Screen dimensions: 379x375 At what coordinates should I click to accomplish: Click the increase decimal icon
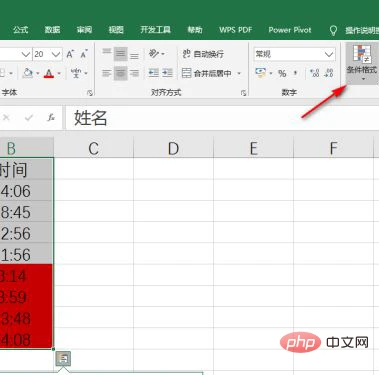[314, 73]
